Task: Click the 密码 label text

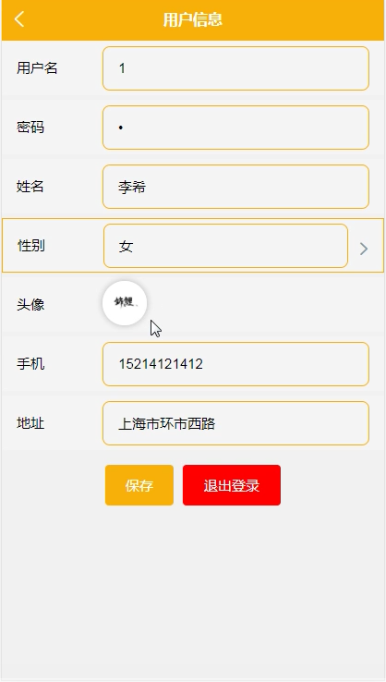Action: [x=30, y=127]
